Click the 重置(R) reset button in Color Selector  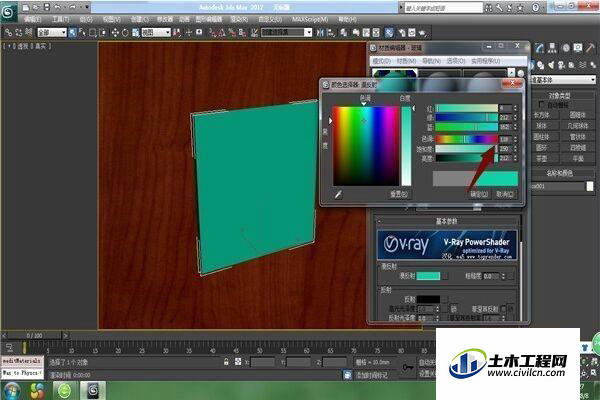(399, 194)
